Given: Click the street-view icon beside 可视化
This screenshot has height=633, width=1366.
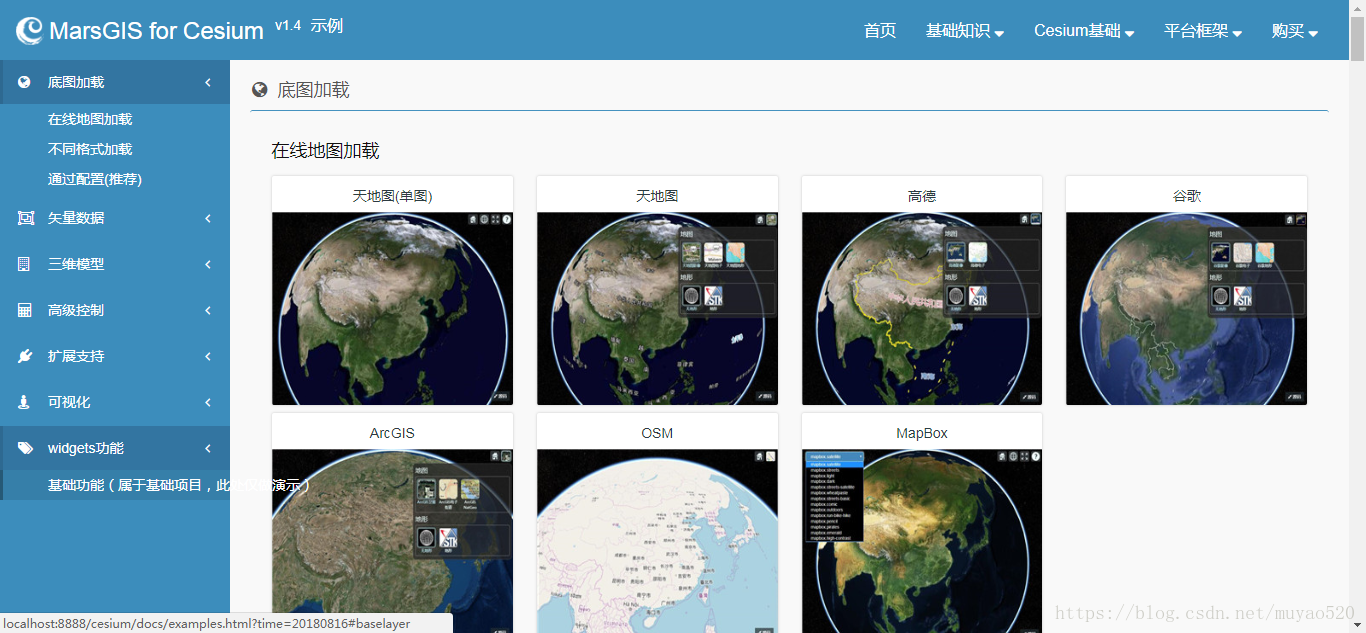Looking at the screenshot, I should click(24, 402).
